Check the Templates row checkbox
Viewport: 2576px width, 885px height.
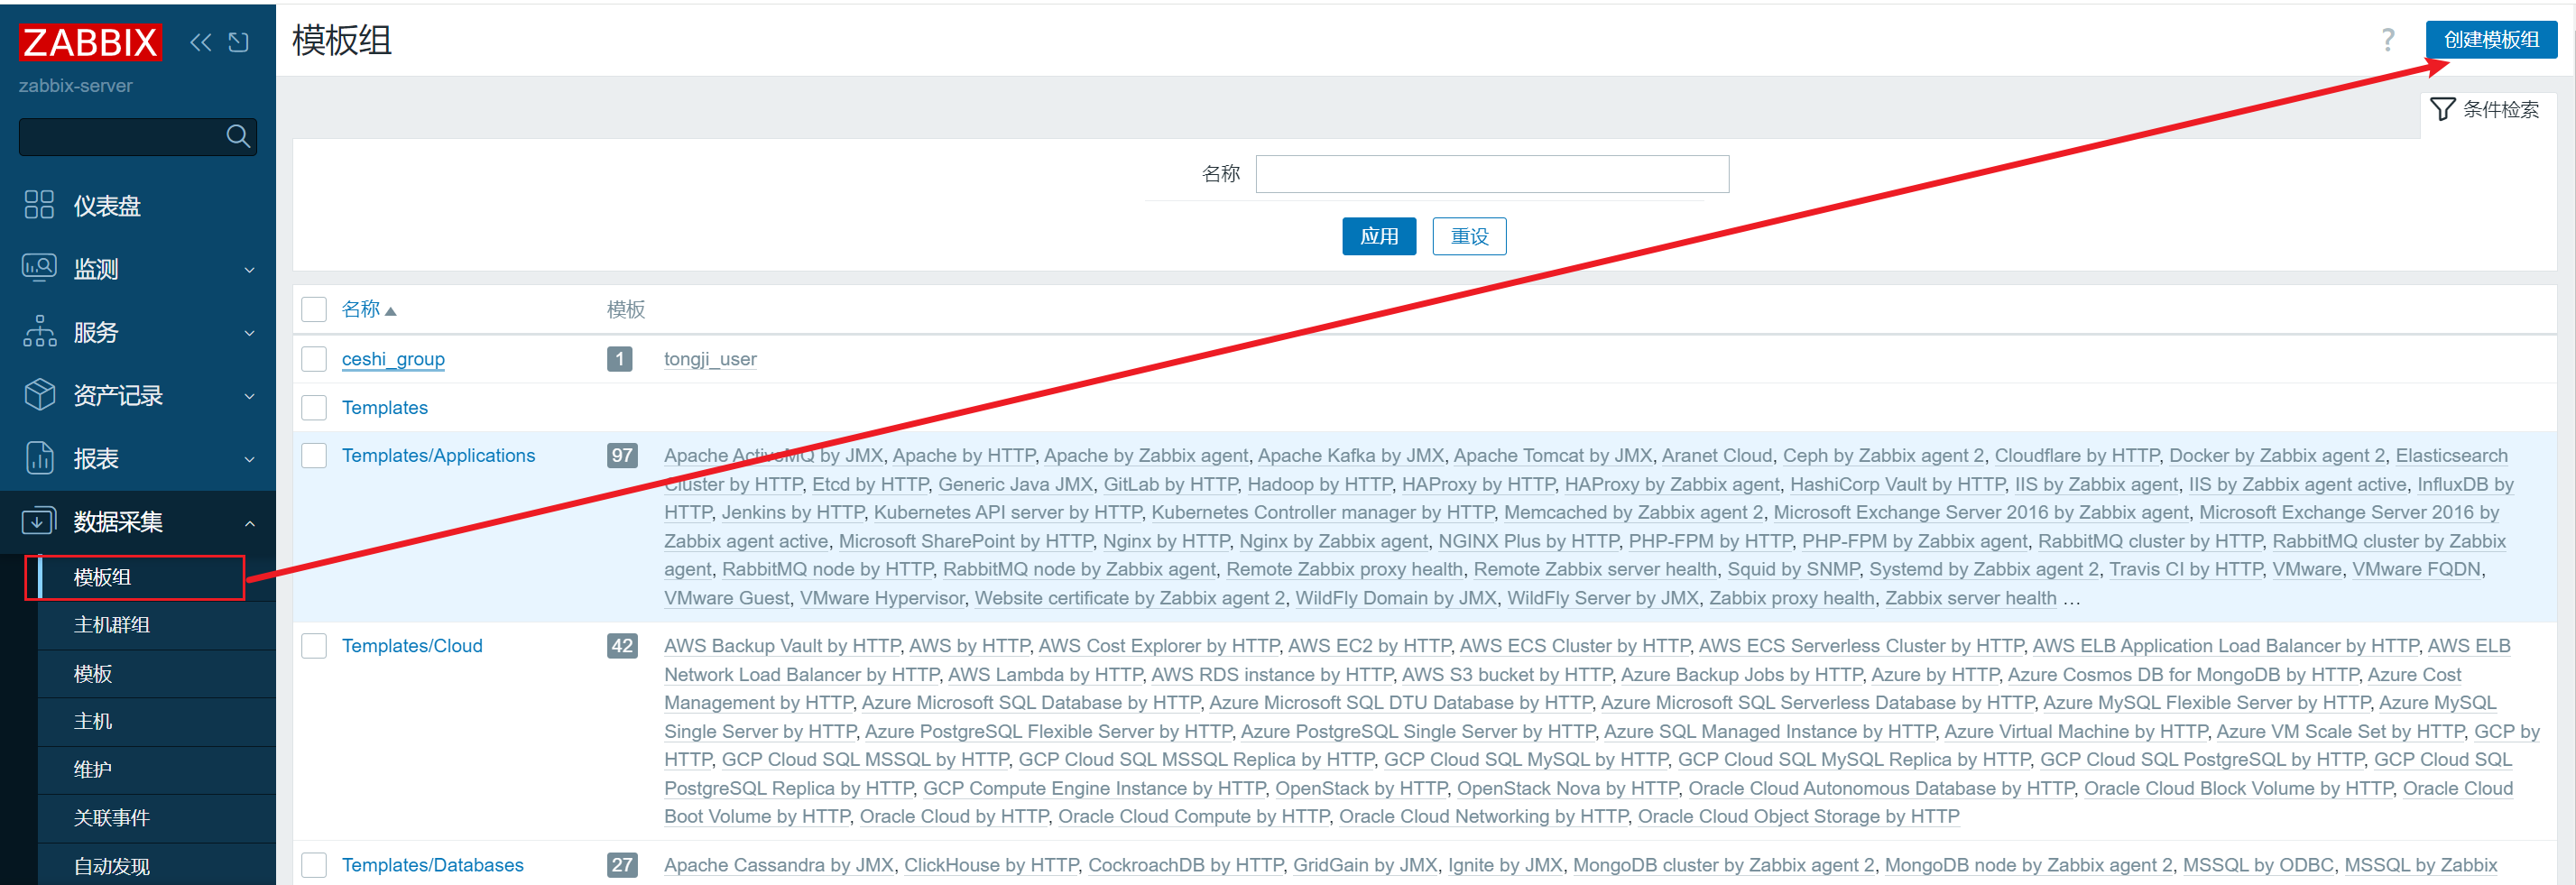tap(314, 408)
